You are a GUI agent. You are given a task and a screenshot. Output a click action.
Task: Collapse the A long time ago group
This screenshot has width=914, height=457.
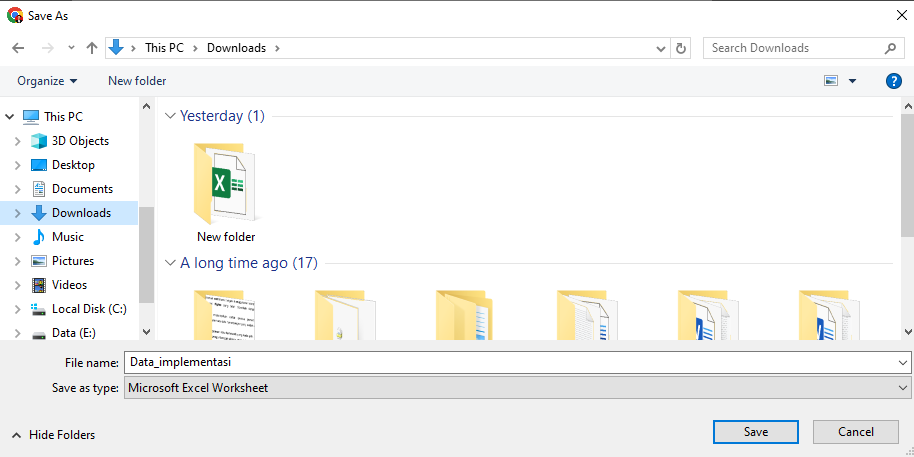[x=170, y=264]
